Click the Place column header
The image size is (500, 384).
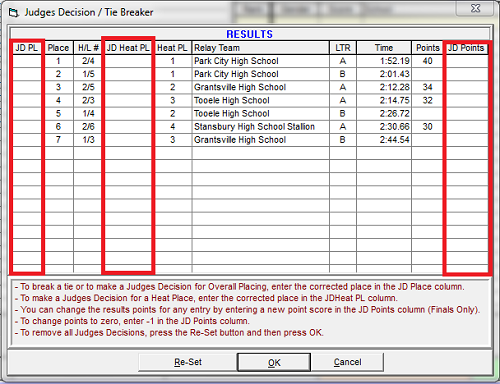(58, 48)
